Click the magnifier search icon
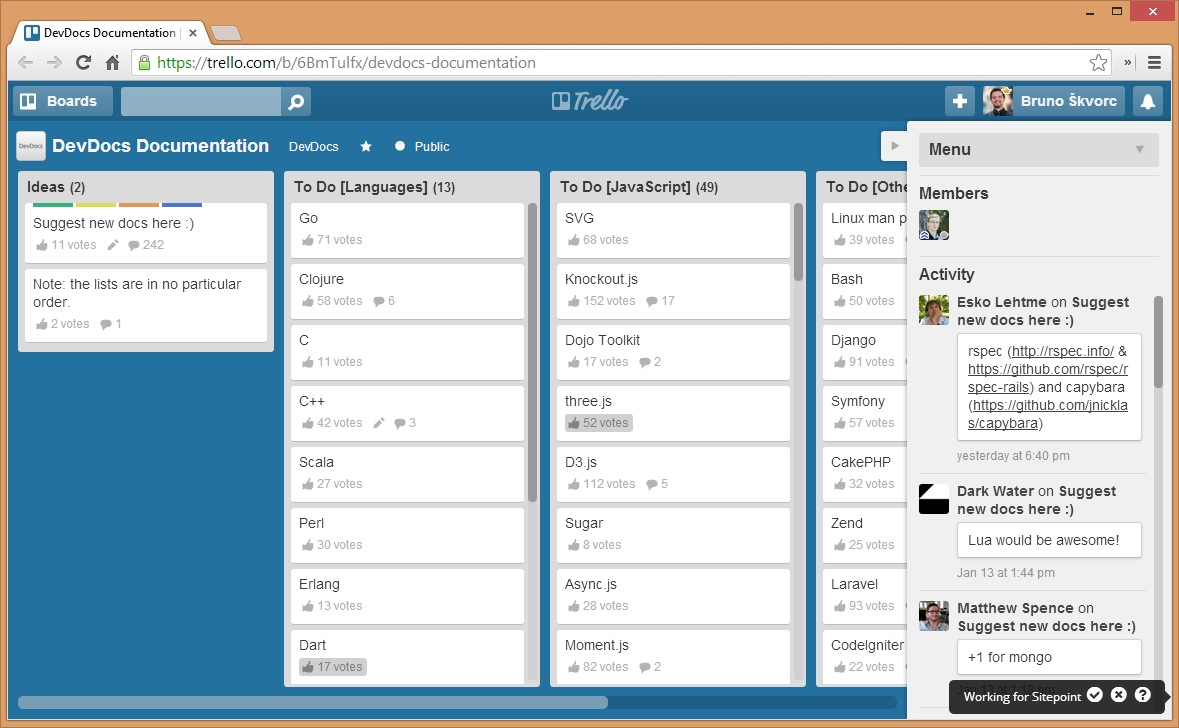 [296, 101]
